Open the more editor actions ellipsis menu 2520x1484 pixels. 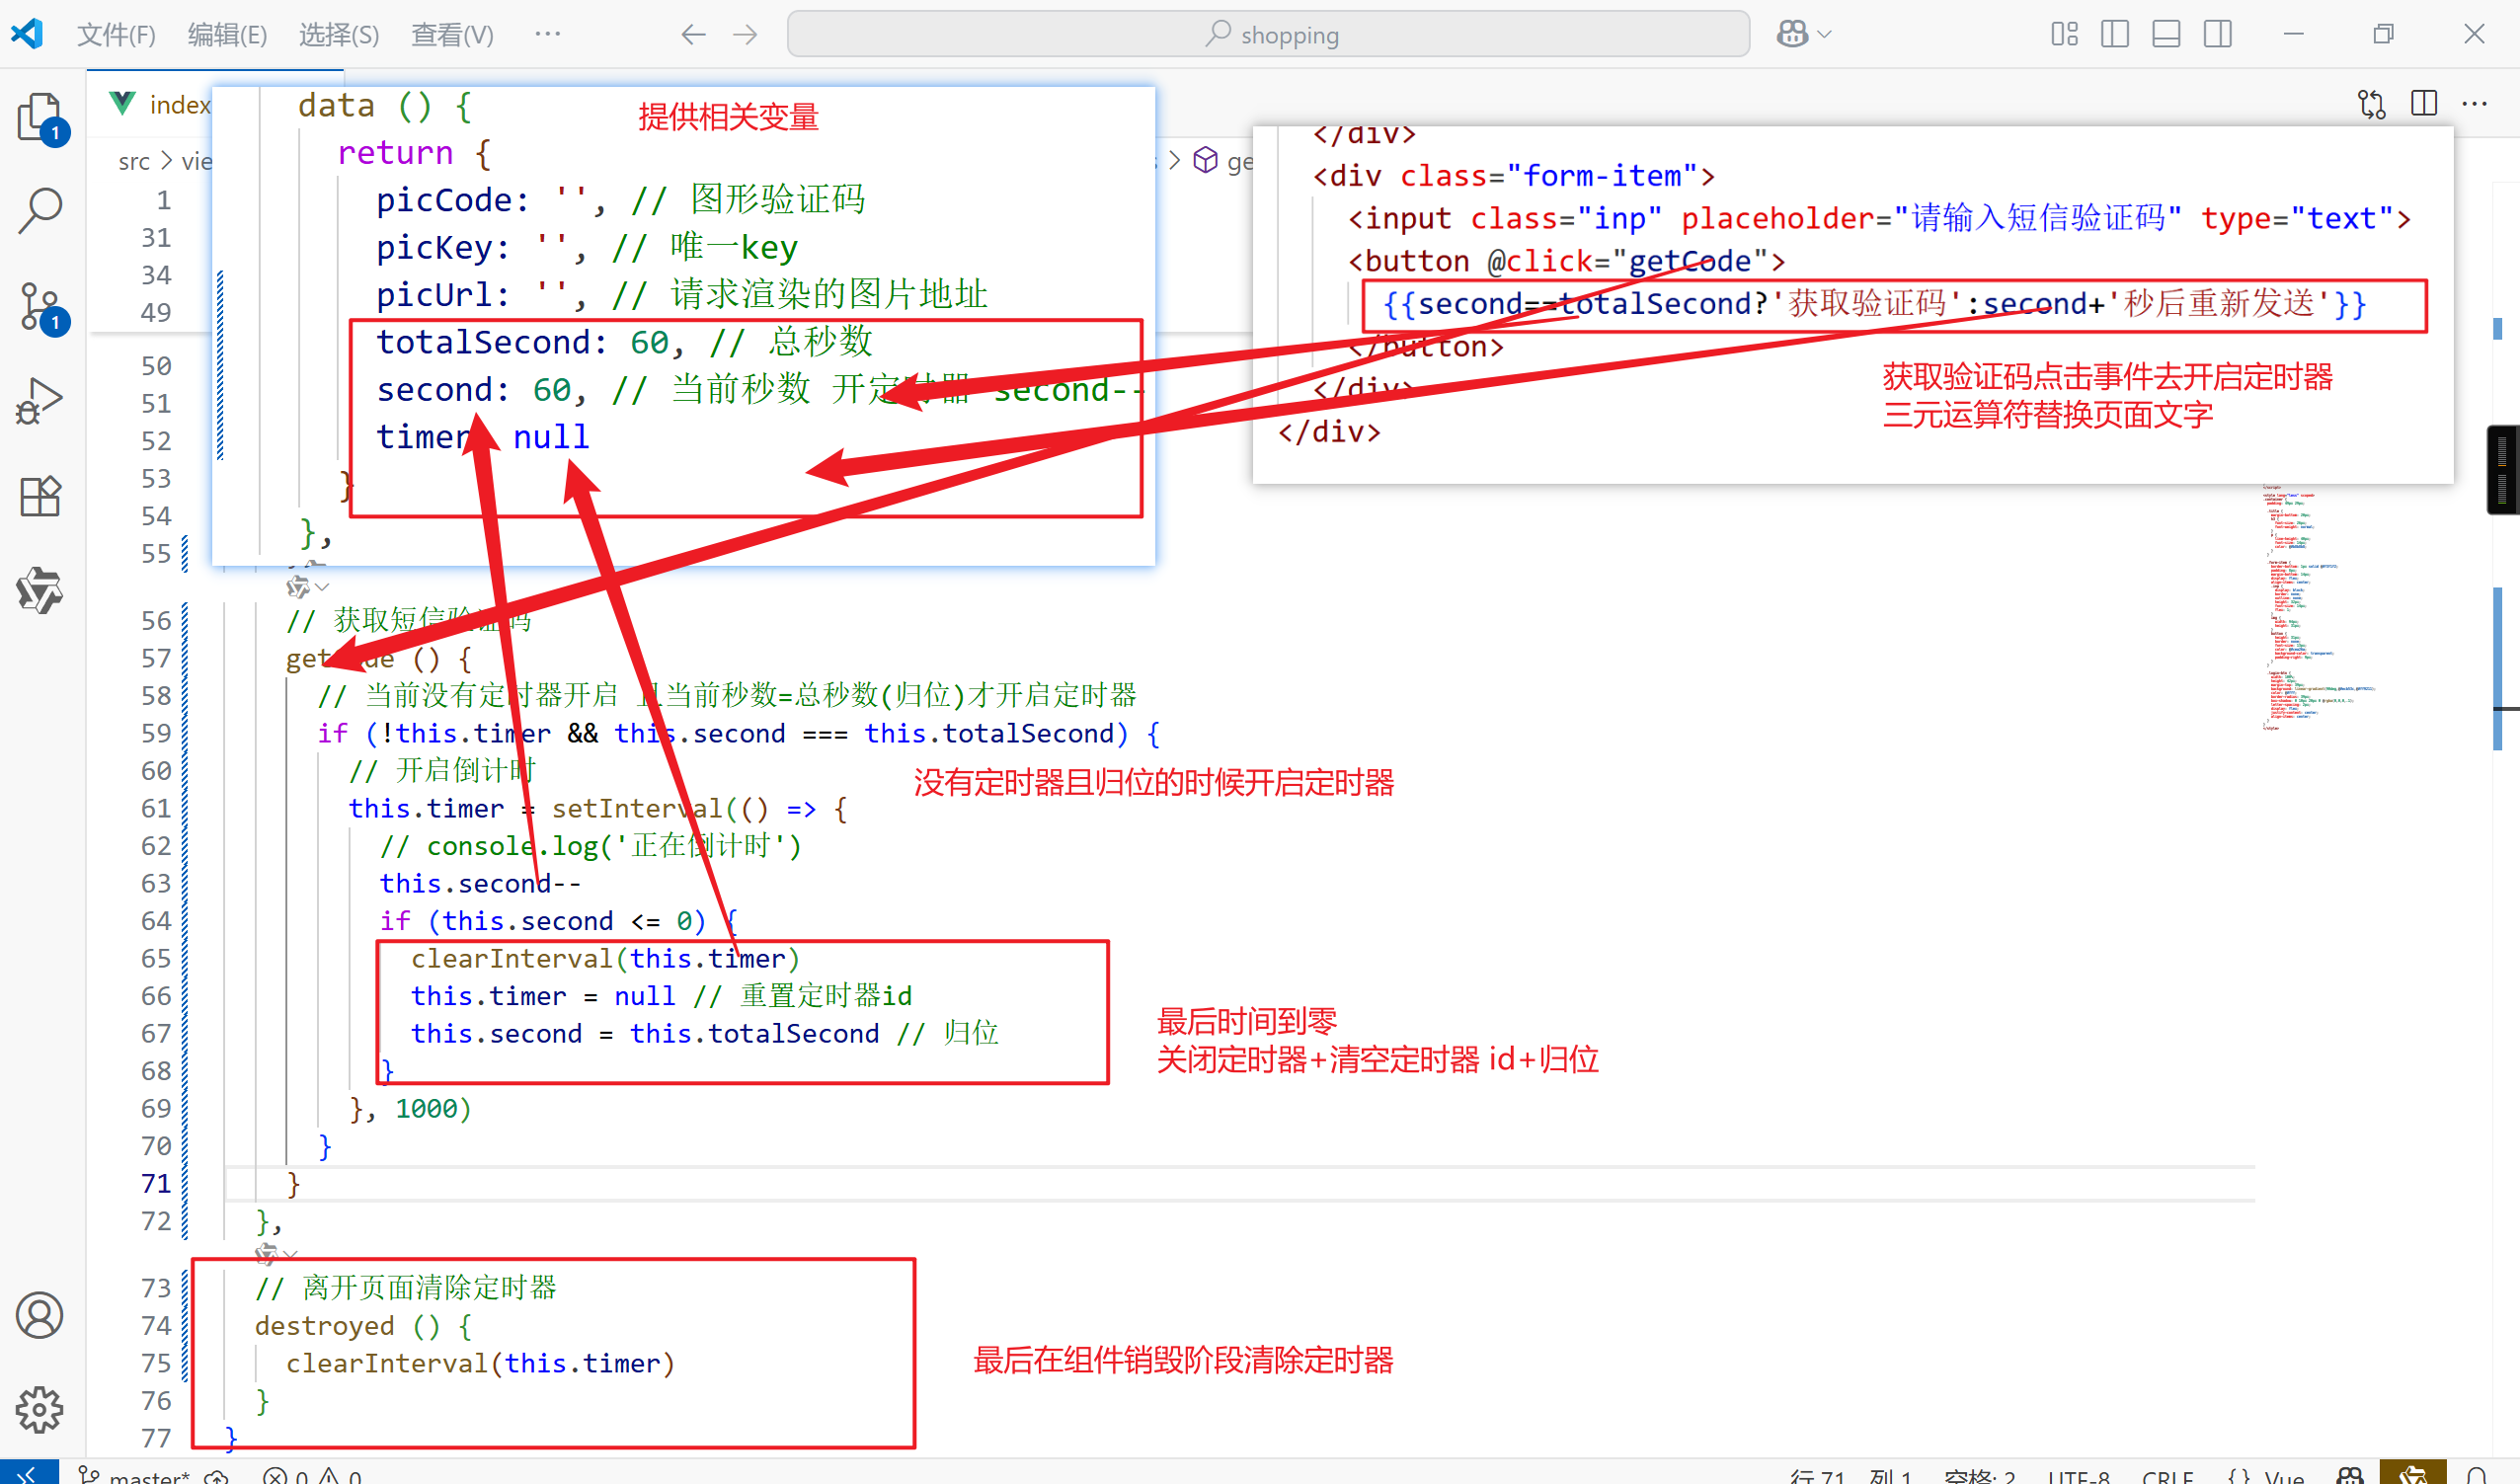tap(2474, 103)
